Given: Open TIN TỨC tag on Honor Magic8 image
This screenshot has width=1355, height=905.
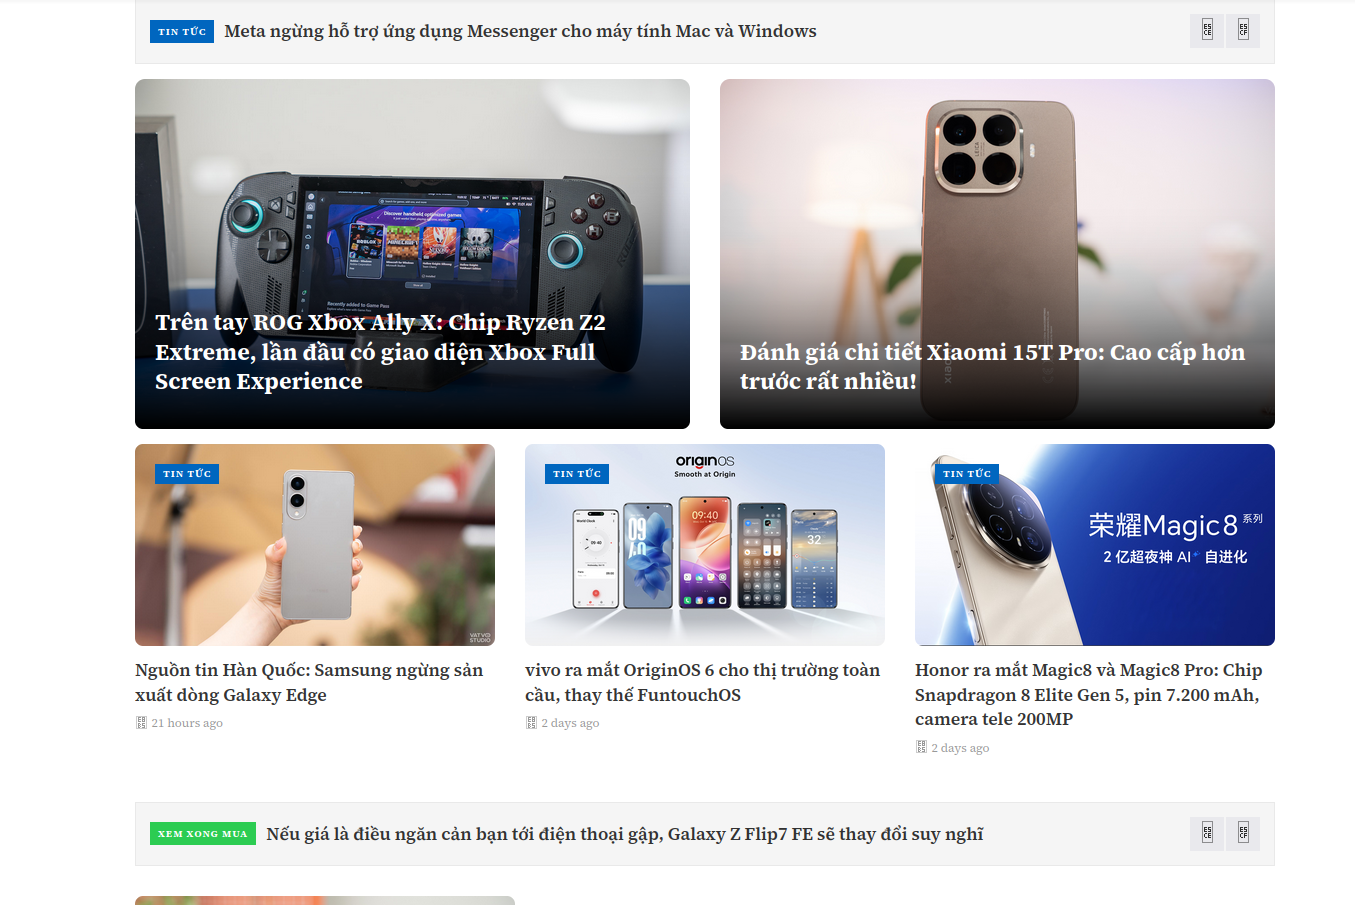Looking at the screenshot, I should (x=967, y=474).
